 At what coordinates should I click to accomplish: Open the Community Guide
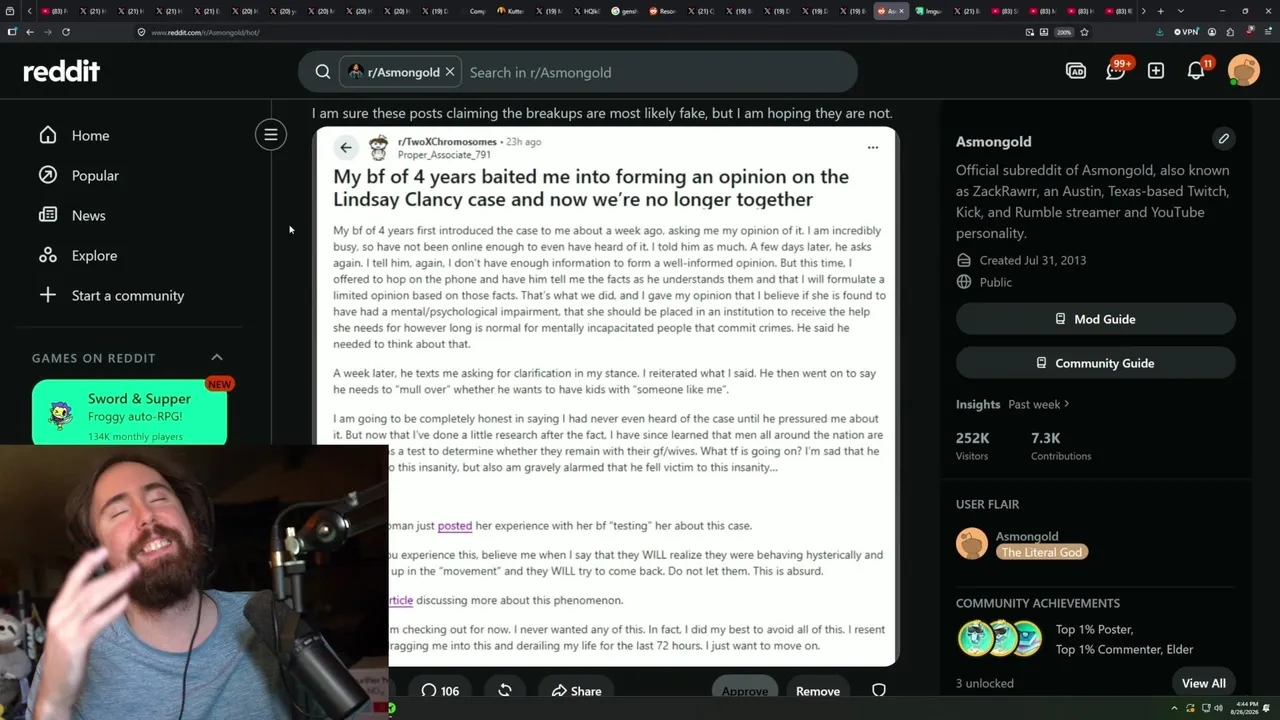pyautogui.click(x=1096, y=363)
